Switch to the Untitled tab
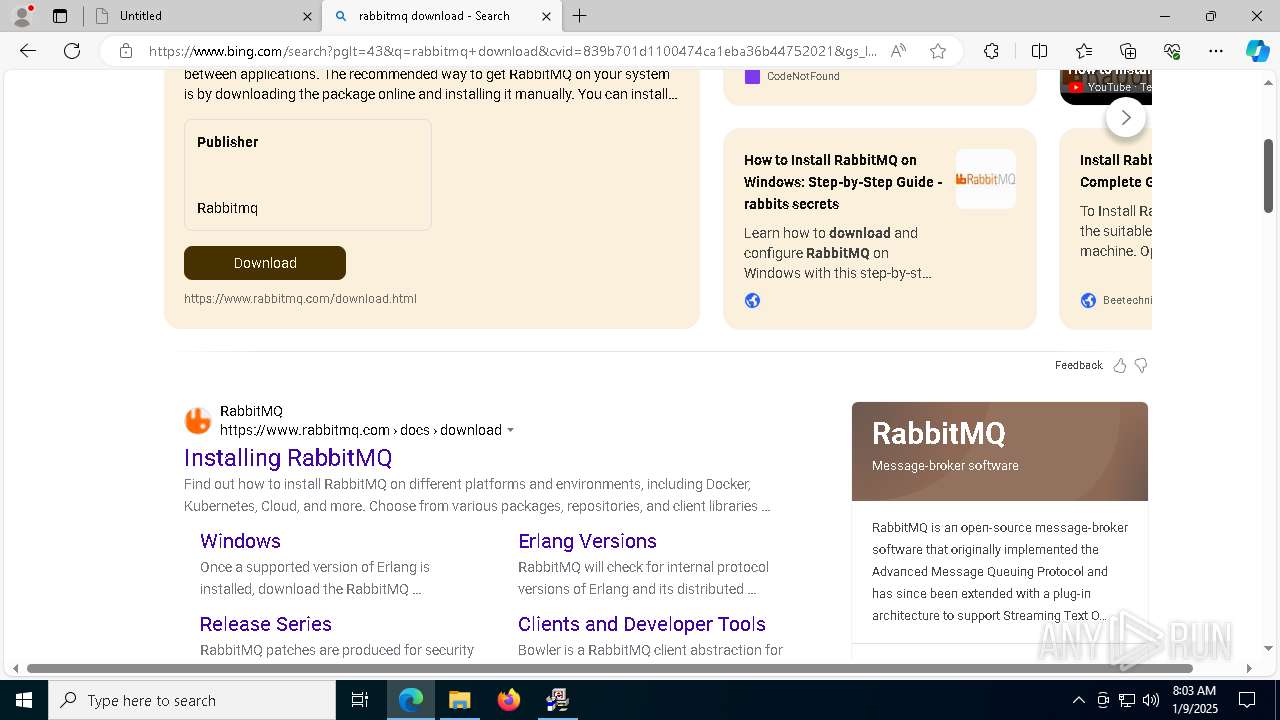The image size is (1280, 720). [203, 16]
